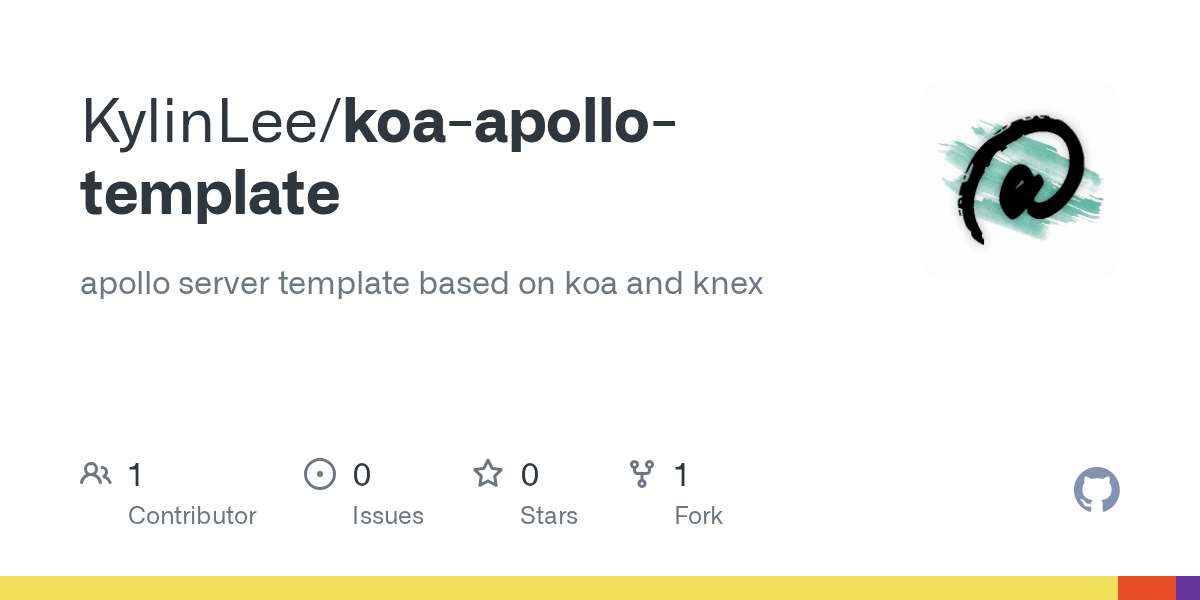Screen dimensions: 1200x600
Task: Select the repository description text
Action: [421, 283]
